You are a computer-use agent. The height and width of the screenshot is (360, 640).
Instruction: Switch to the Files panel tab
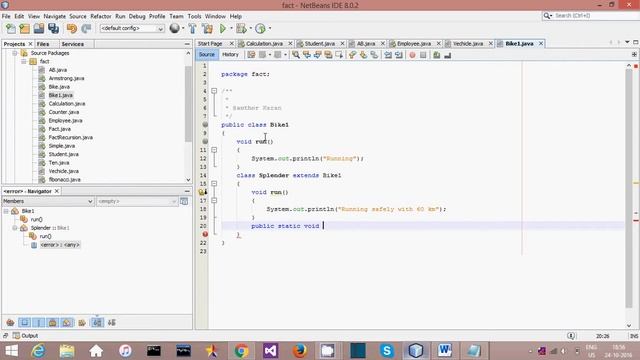coord(43,44)
